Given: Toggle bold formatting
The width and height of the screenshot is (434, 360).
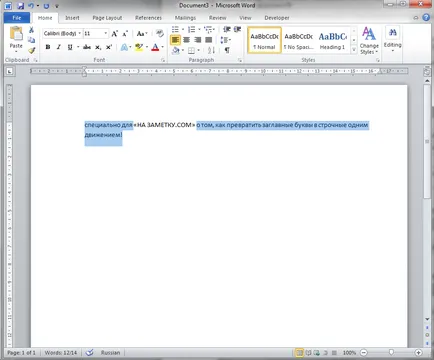Looking at the screenshot, I should [48, 47].
